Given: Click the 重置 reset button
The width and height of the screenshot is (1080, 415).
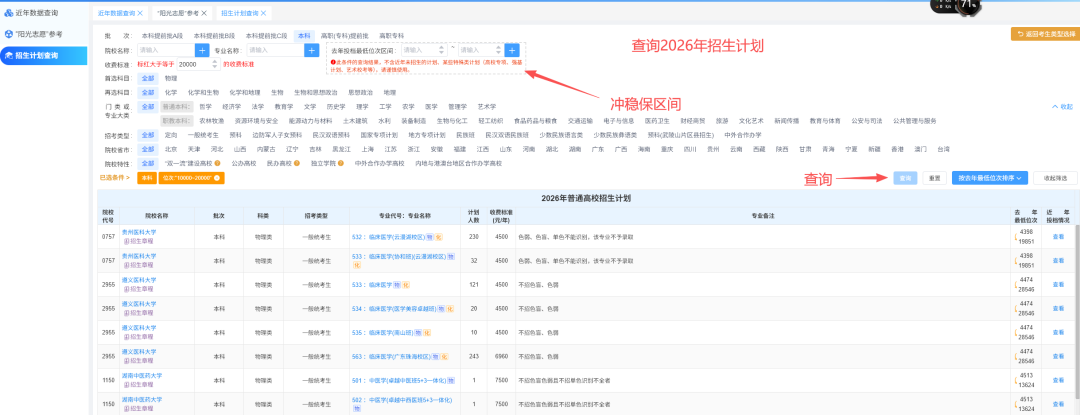Looking at the screenshot, I should (x=935, y=178).
